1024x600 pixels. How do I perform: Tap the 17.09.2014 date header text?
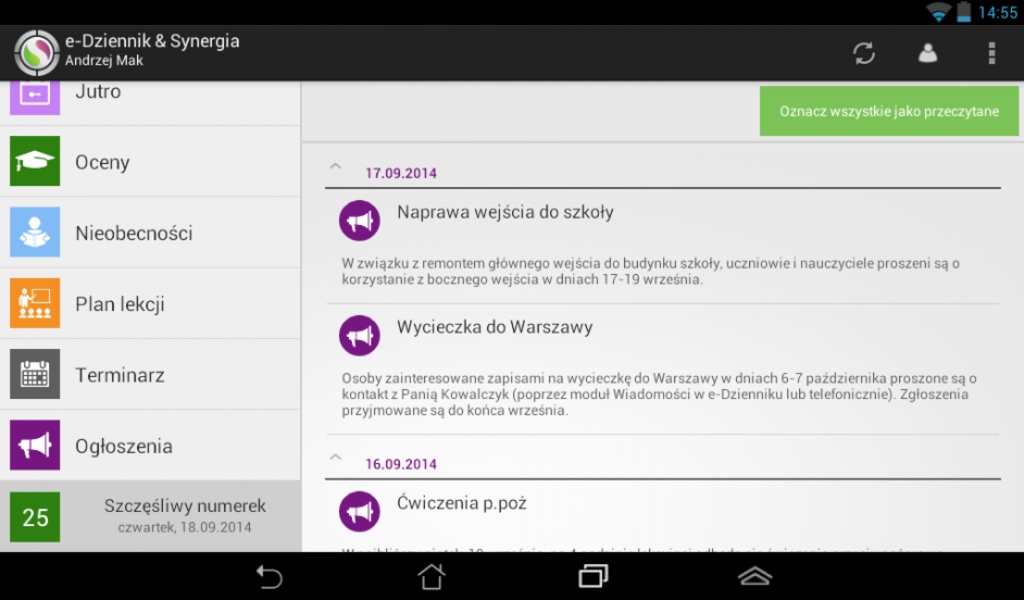(x=401, y=173)
